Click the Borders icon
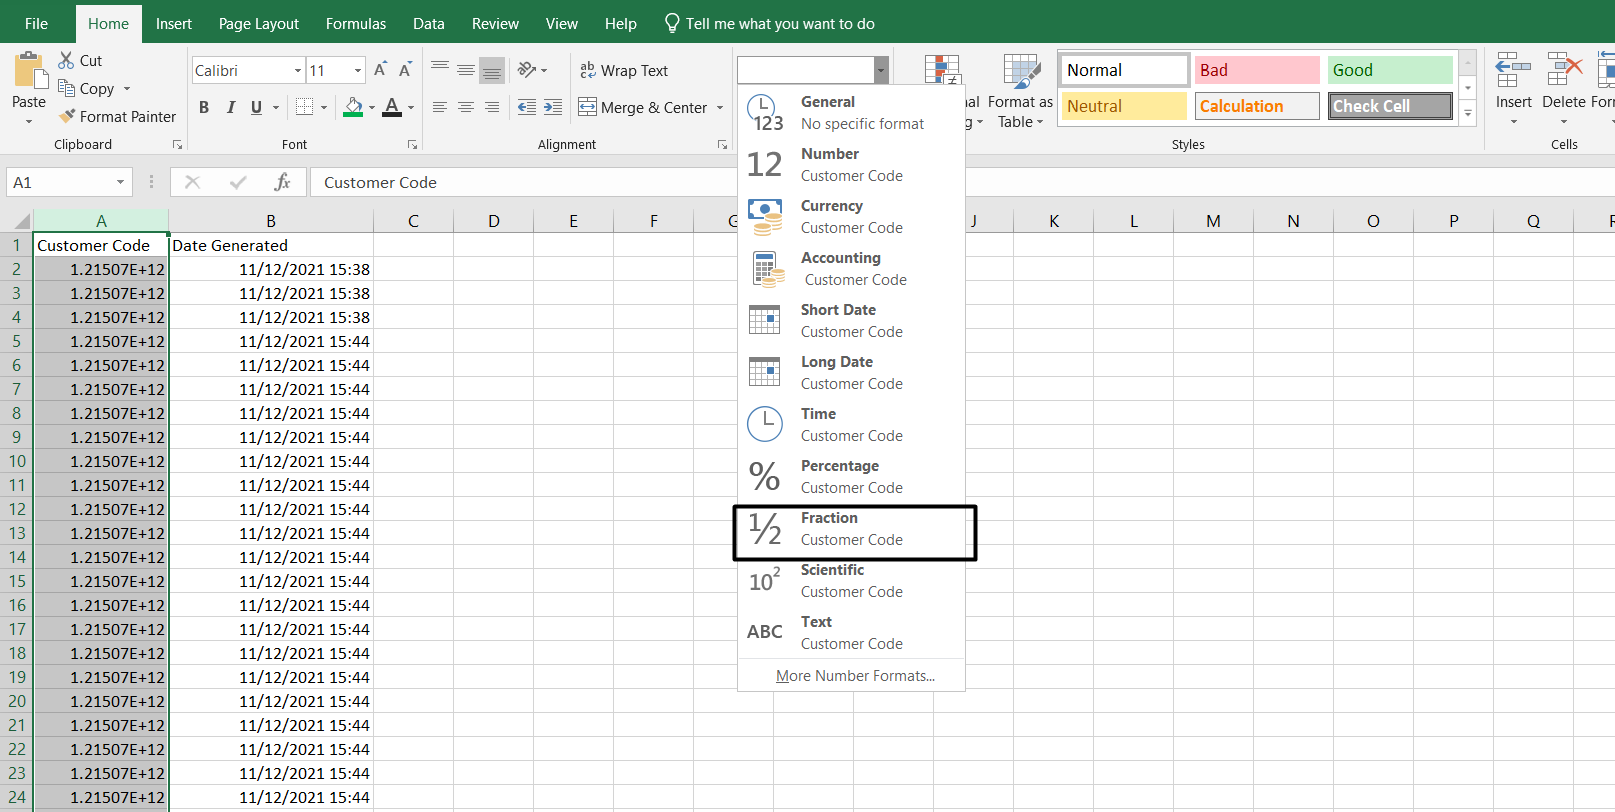The width and height of the screenshot is (1615, 812). pos(305,107)
